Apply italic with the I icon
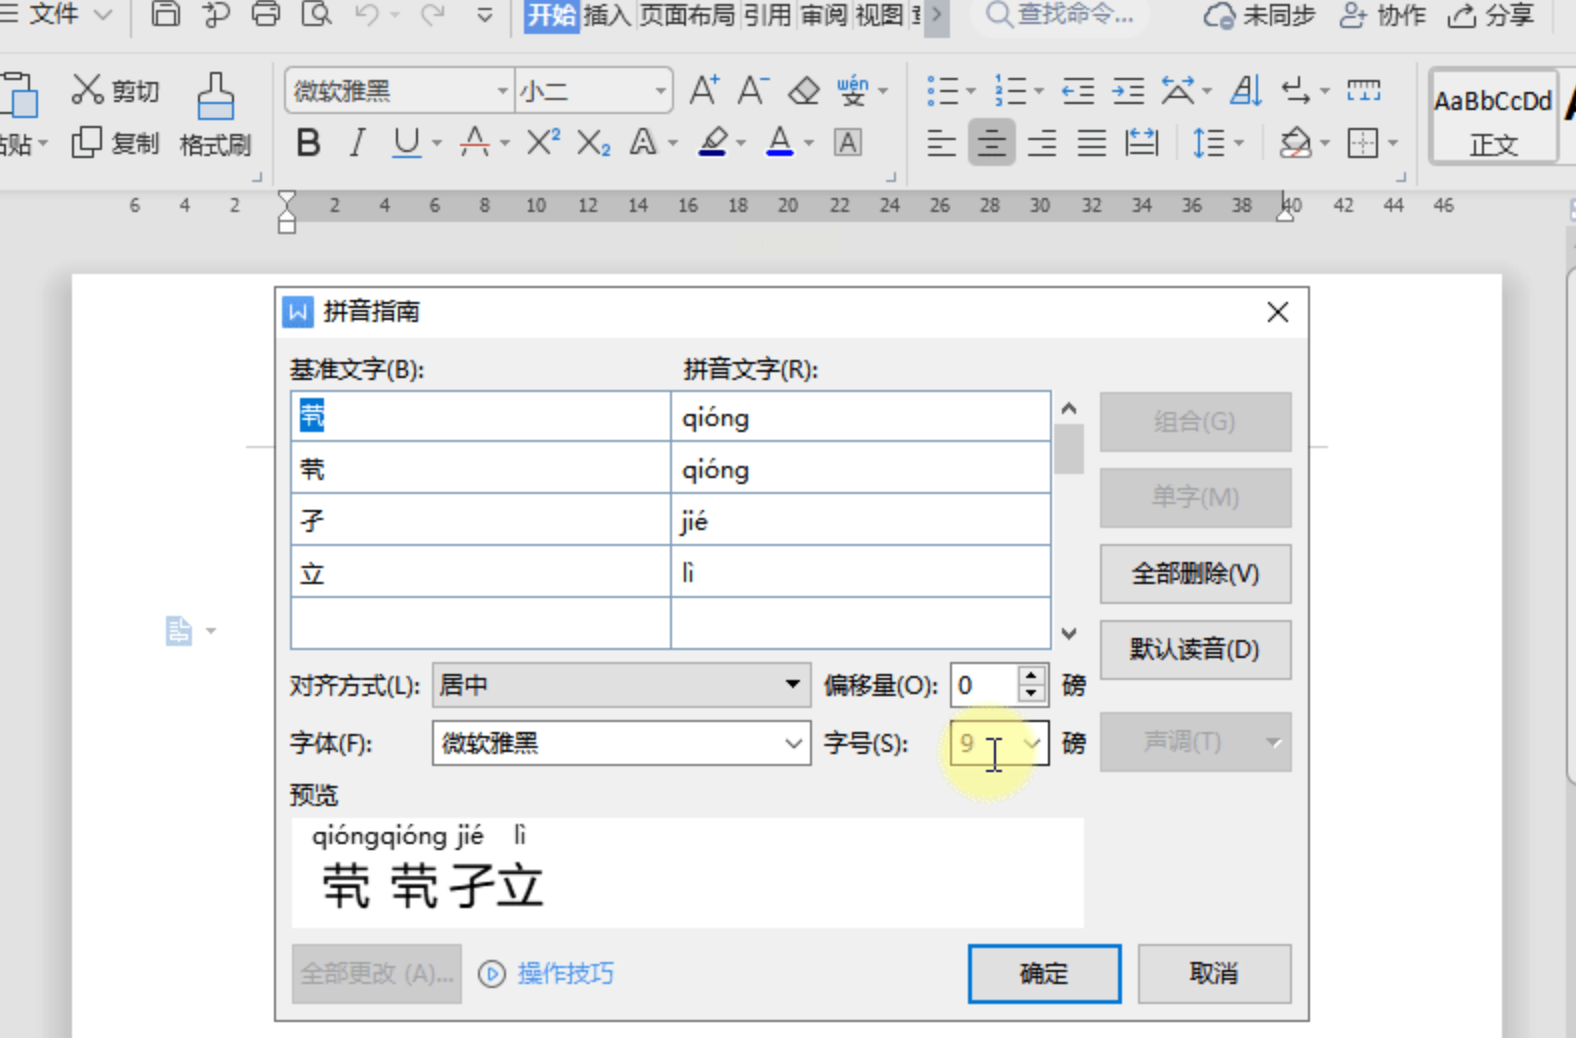This screenshot has width=1576, height=1038. pos(357,144)
